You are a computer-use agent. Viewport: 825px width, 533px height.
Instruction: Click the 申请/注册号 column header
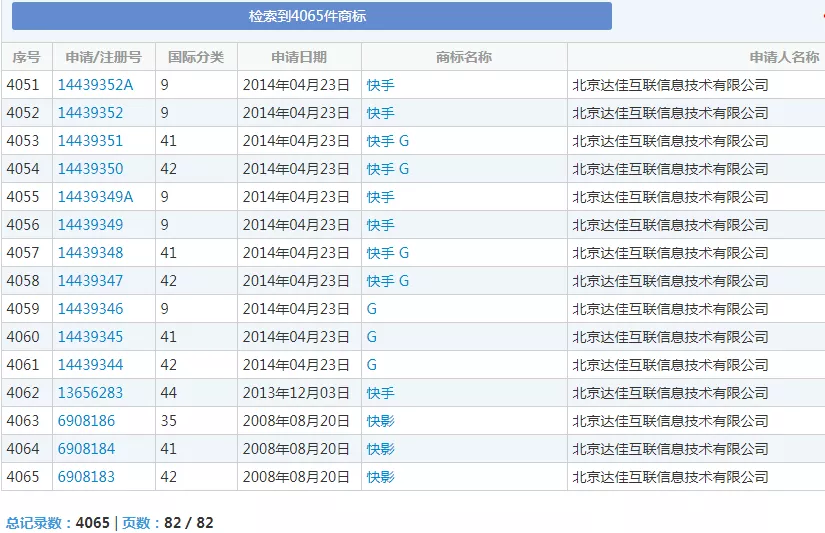104,57
